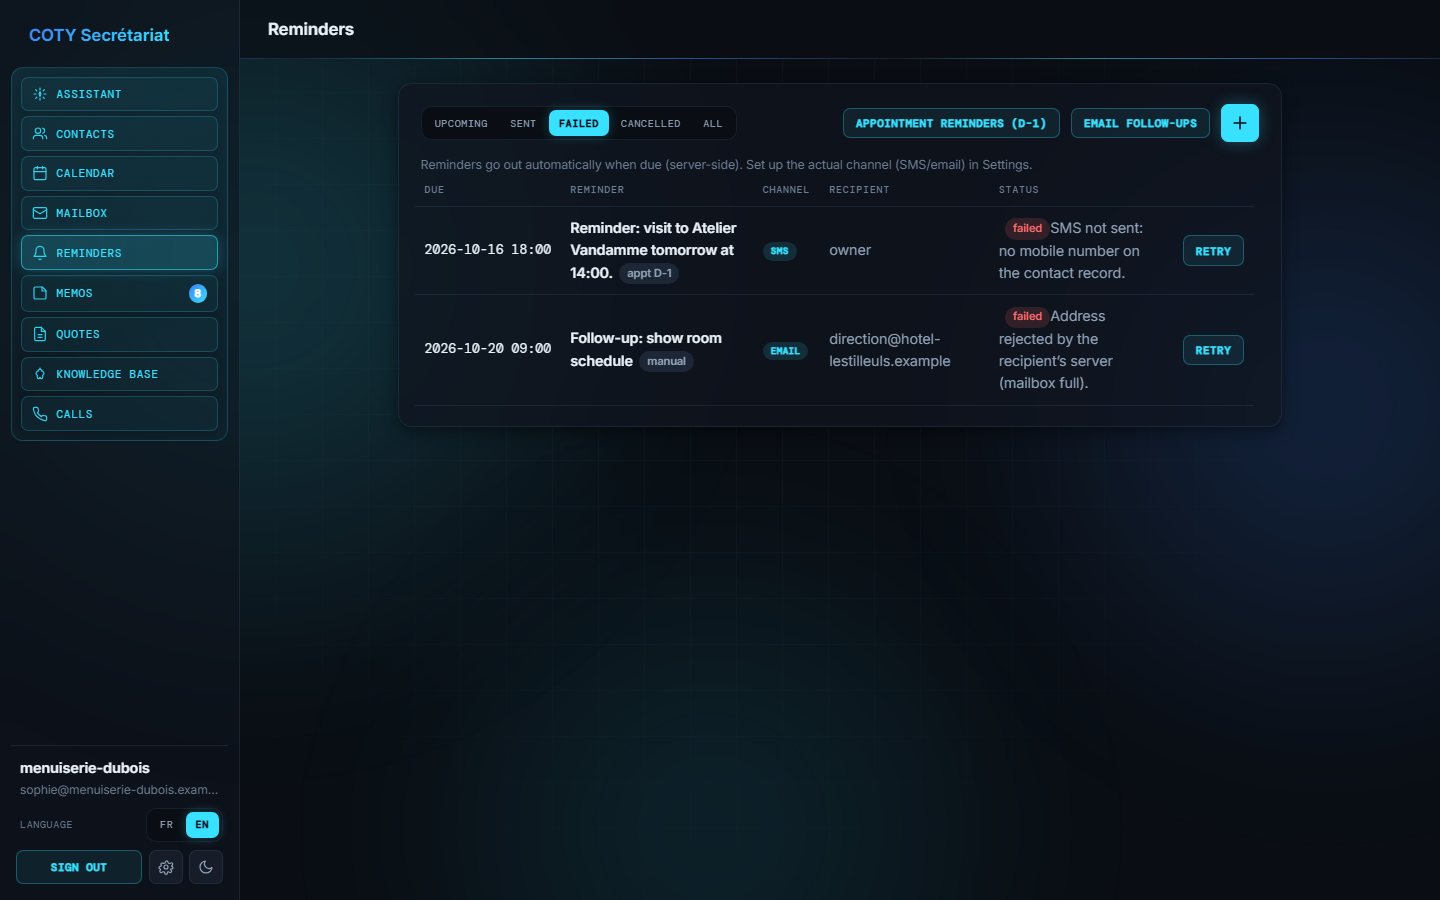Show the Cancelled reminders tab
Viewport: 1440px width, 900px height.
[651, 123]
